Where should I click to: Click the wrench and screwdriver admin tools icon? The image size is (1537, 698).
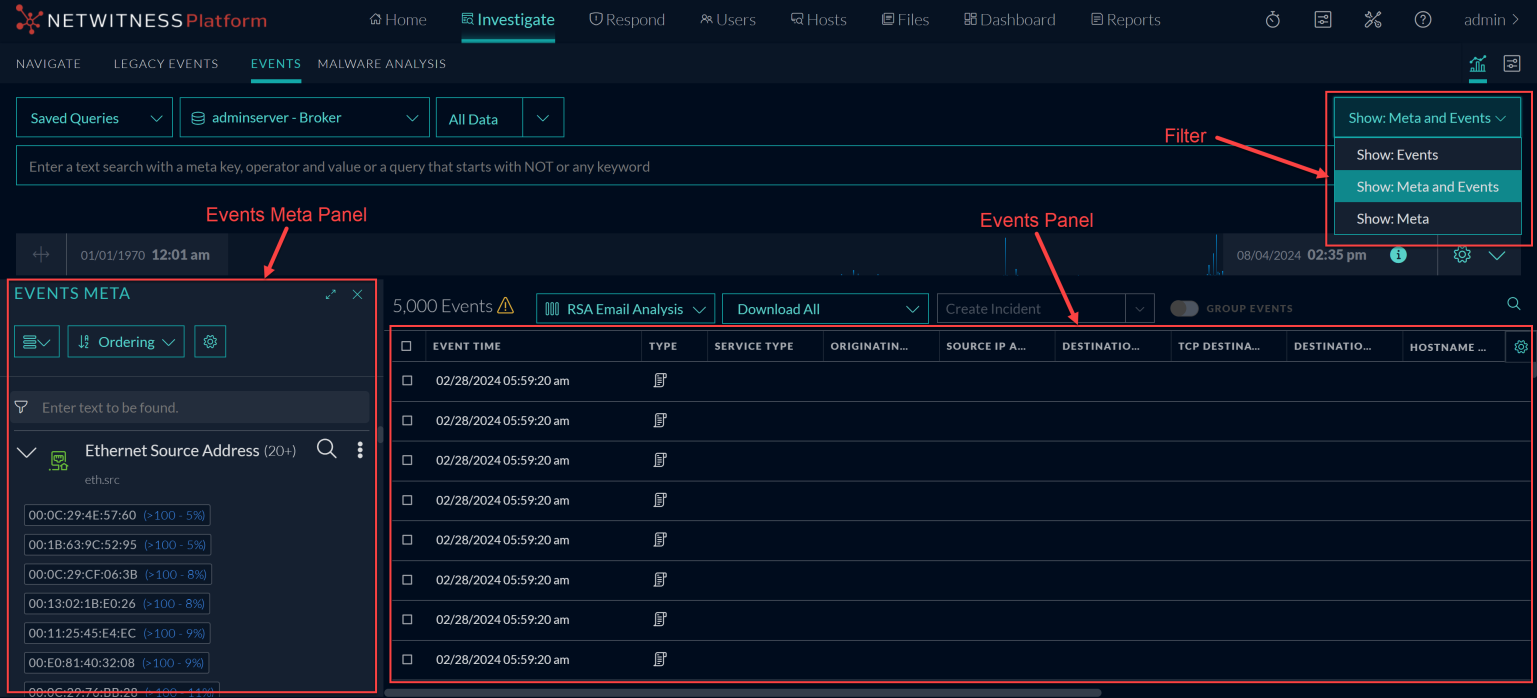1372,20
